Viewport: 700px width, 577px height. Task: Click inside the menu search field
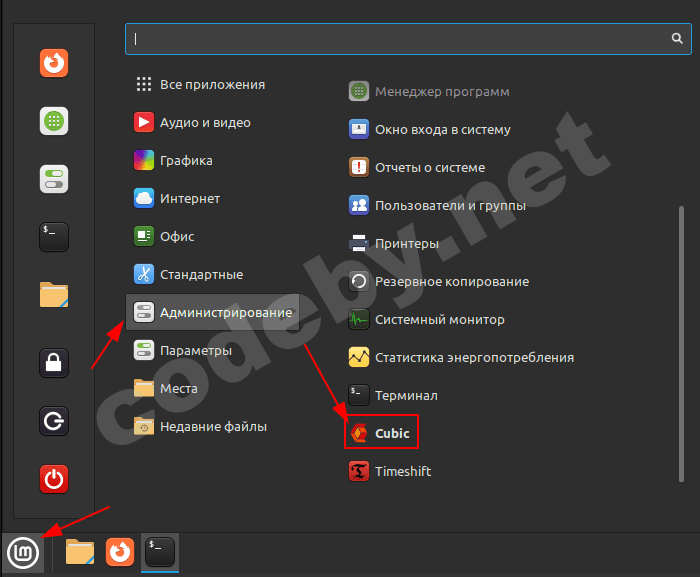(x=408, y=39)
